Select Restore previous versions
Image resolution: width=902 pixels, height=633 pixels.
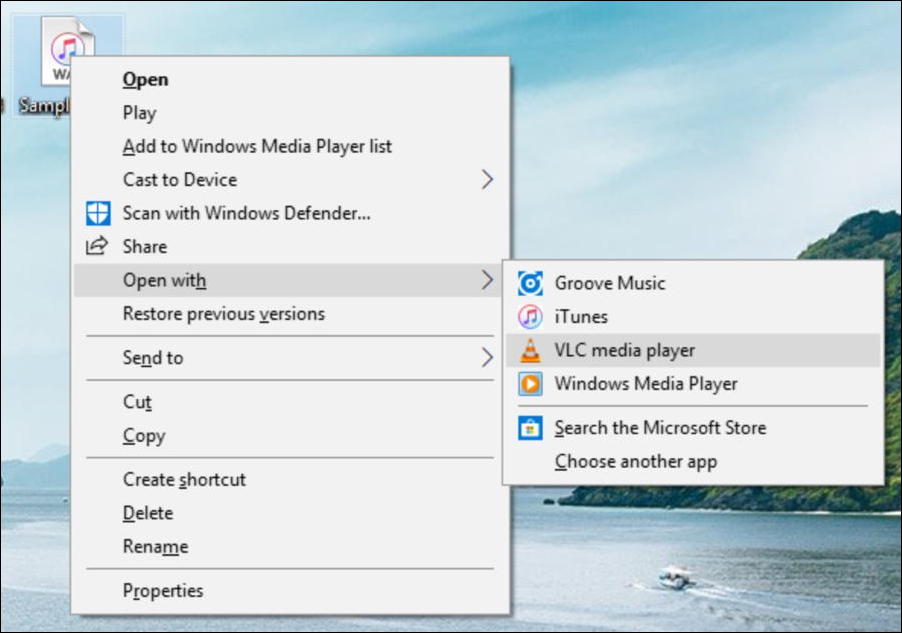(291, 314)
